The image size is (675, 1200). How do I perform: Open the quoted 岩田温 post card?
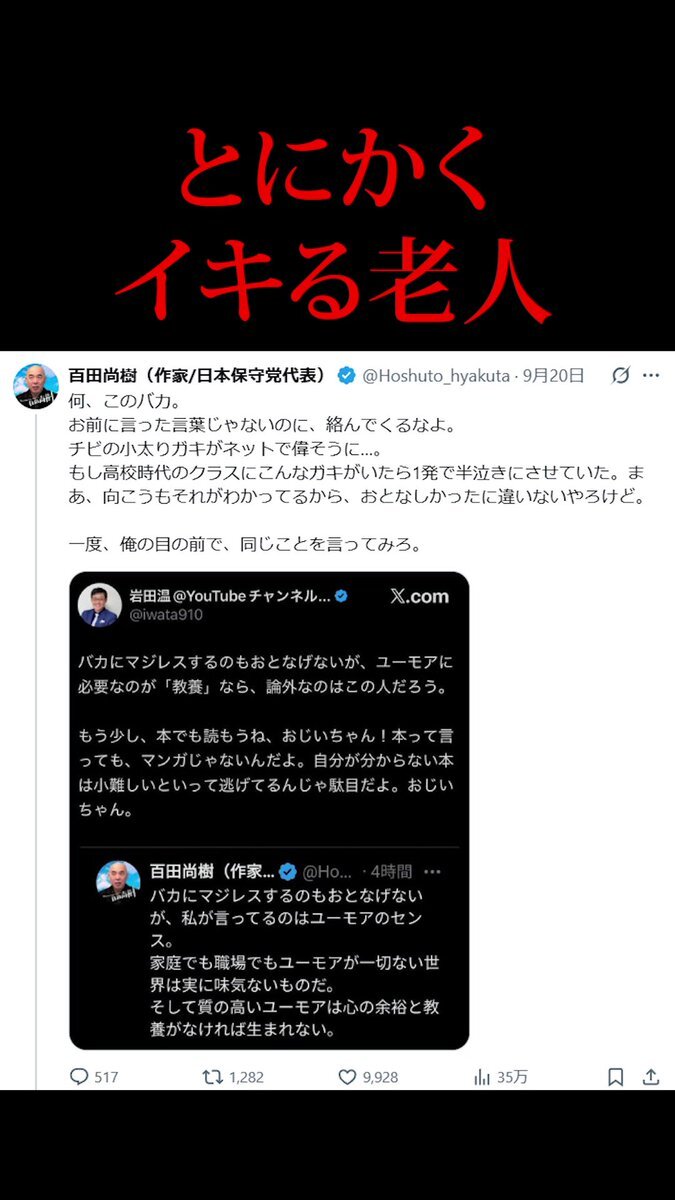tap(269, 811)
